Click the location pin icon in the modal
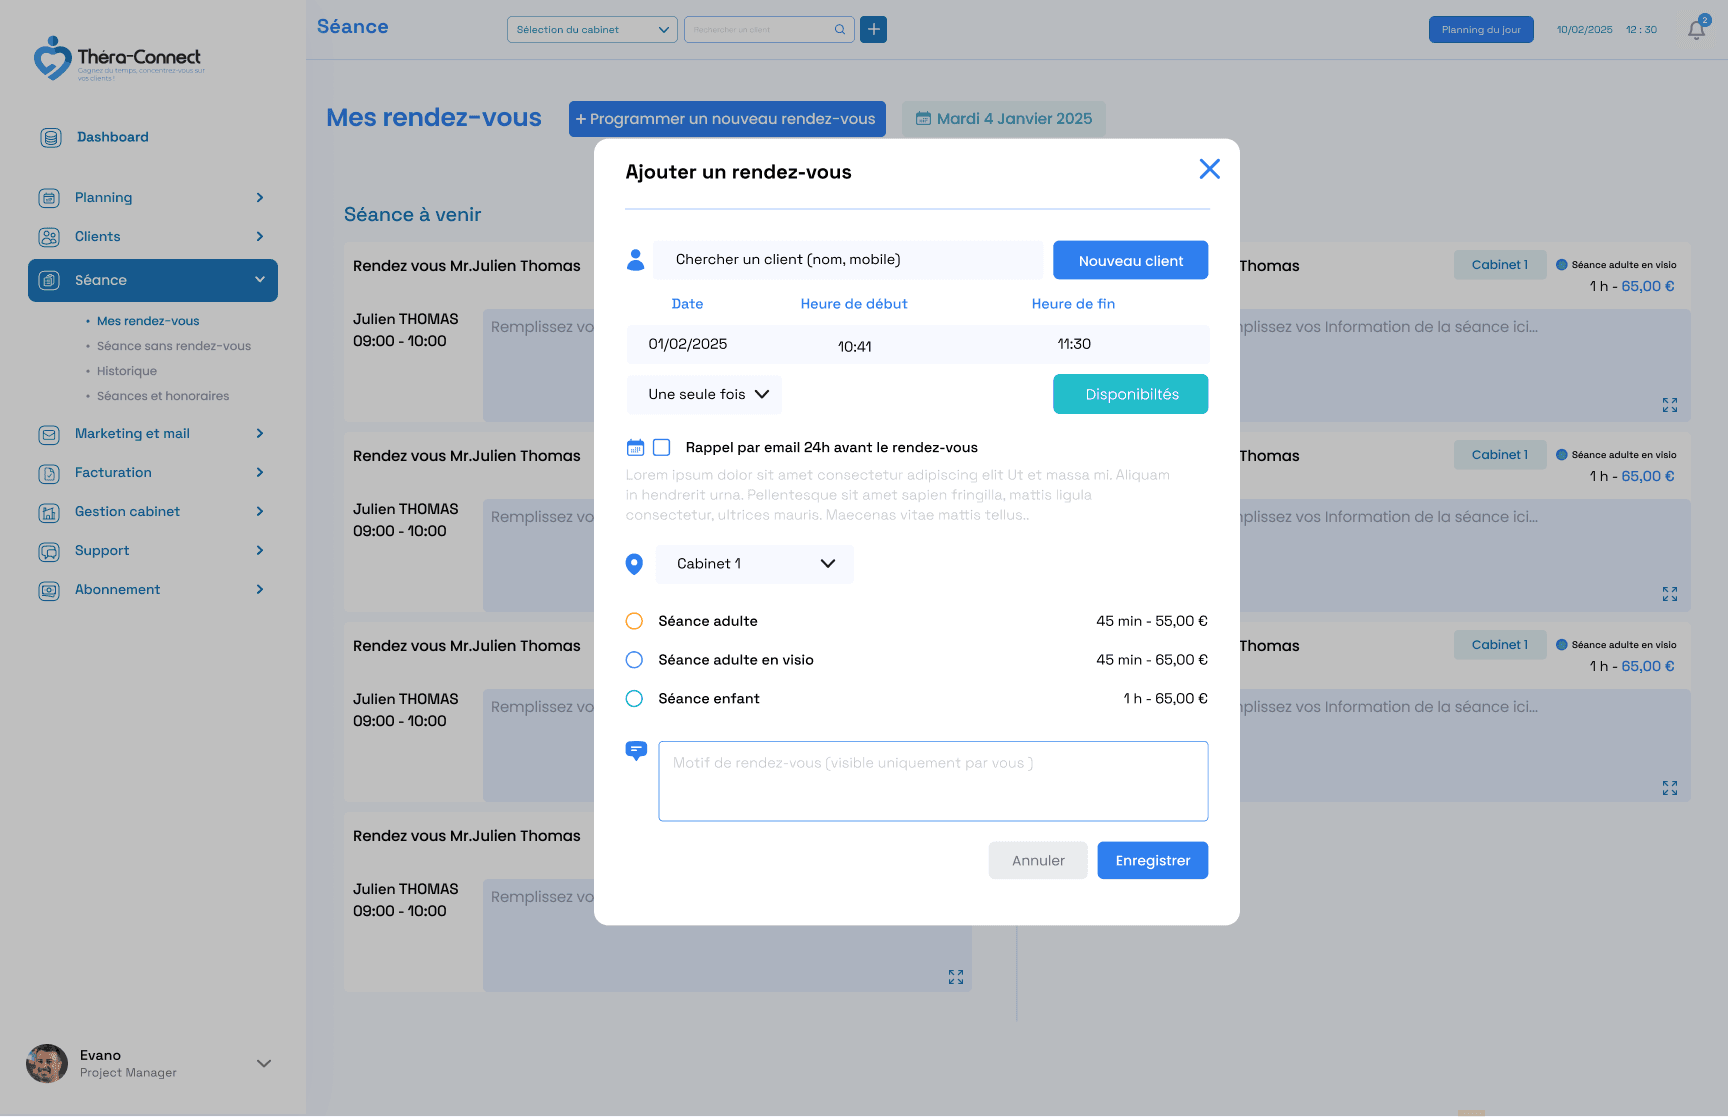Image resolution: width=1728 pixels, height=1117 pixels. point(634,564)
